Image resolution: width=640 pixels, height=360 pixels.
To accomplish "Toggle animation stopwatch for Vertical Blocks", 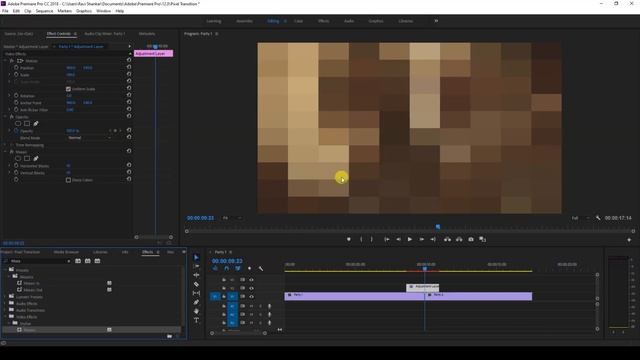I will click(x=16, y=173).
